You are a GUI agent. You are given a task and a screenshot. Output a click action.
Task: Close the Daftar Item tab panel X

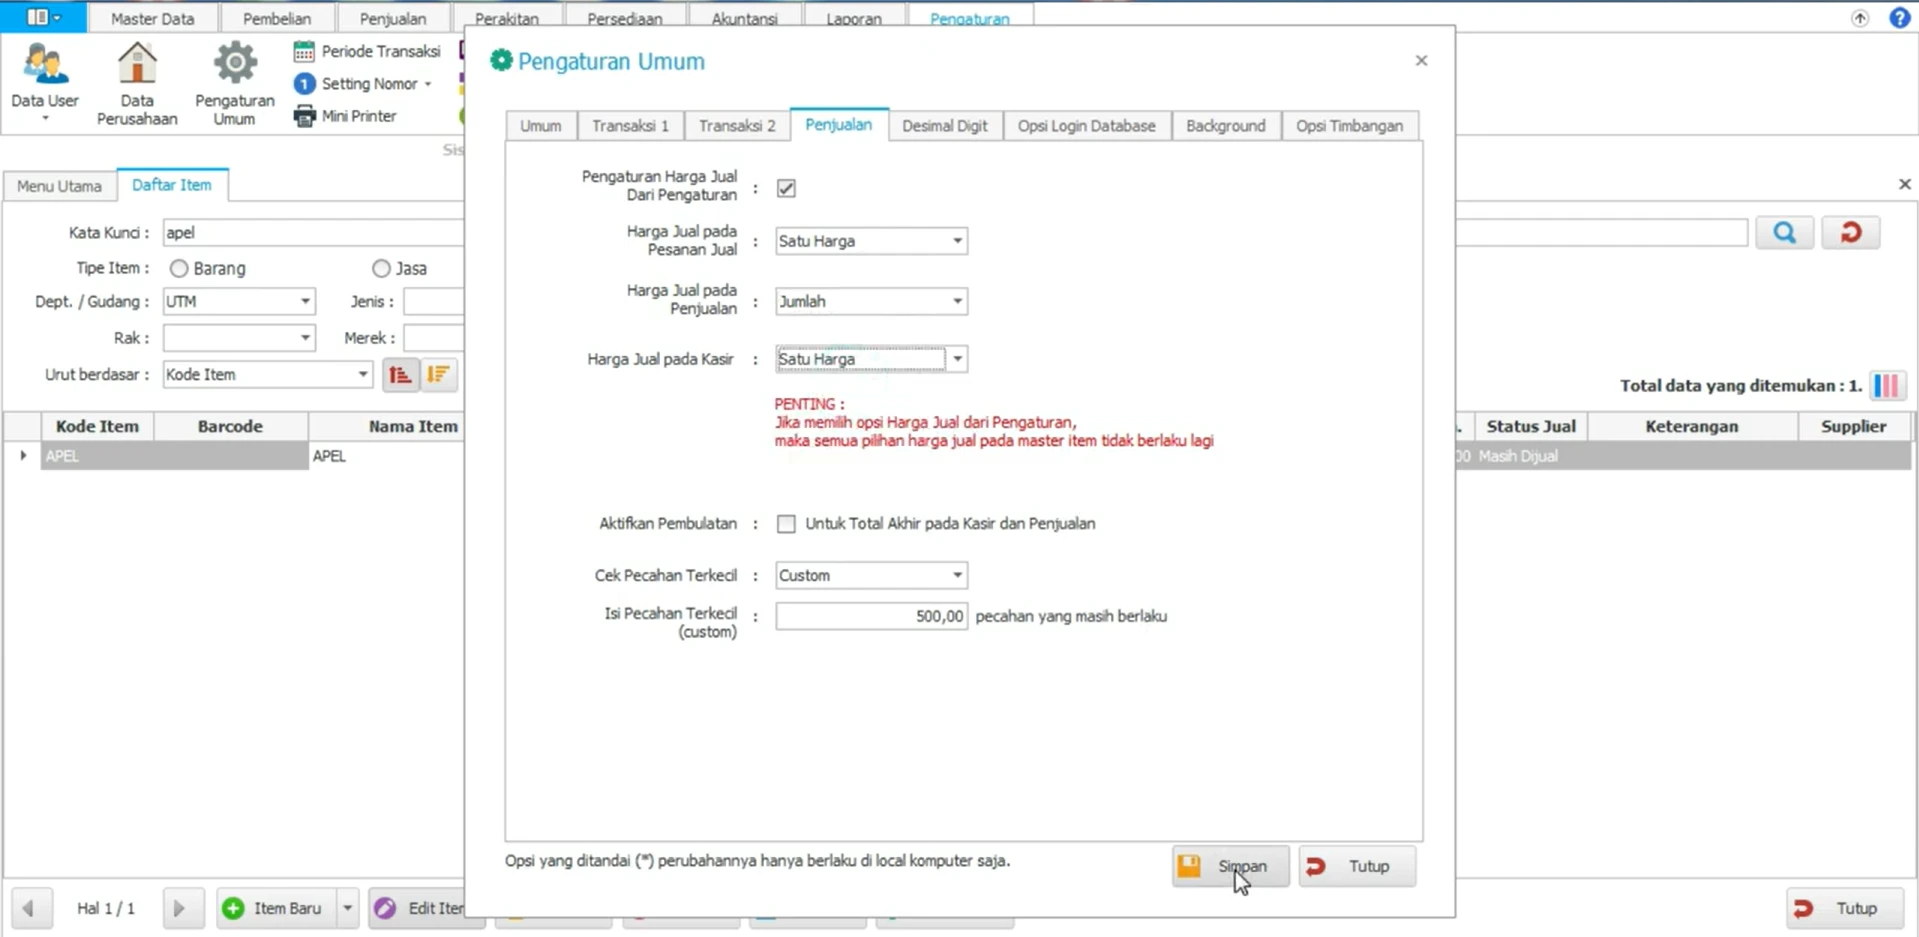coord(1905,184)
